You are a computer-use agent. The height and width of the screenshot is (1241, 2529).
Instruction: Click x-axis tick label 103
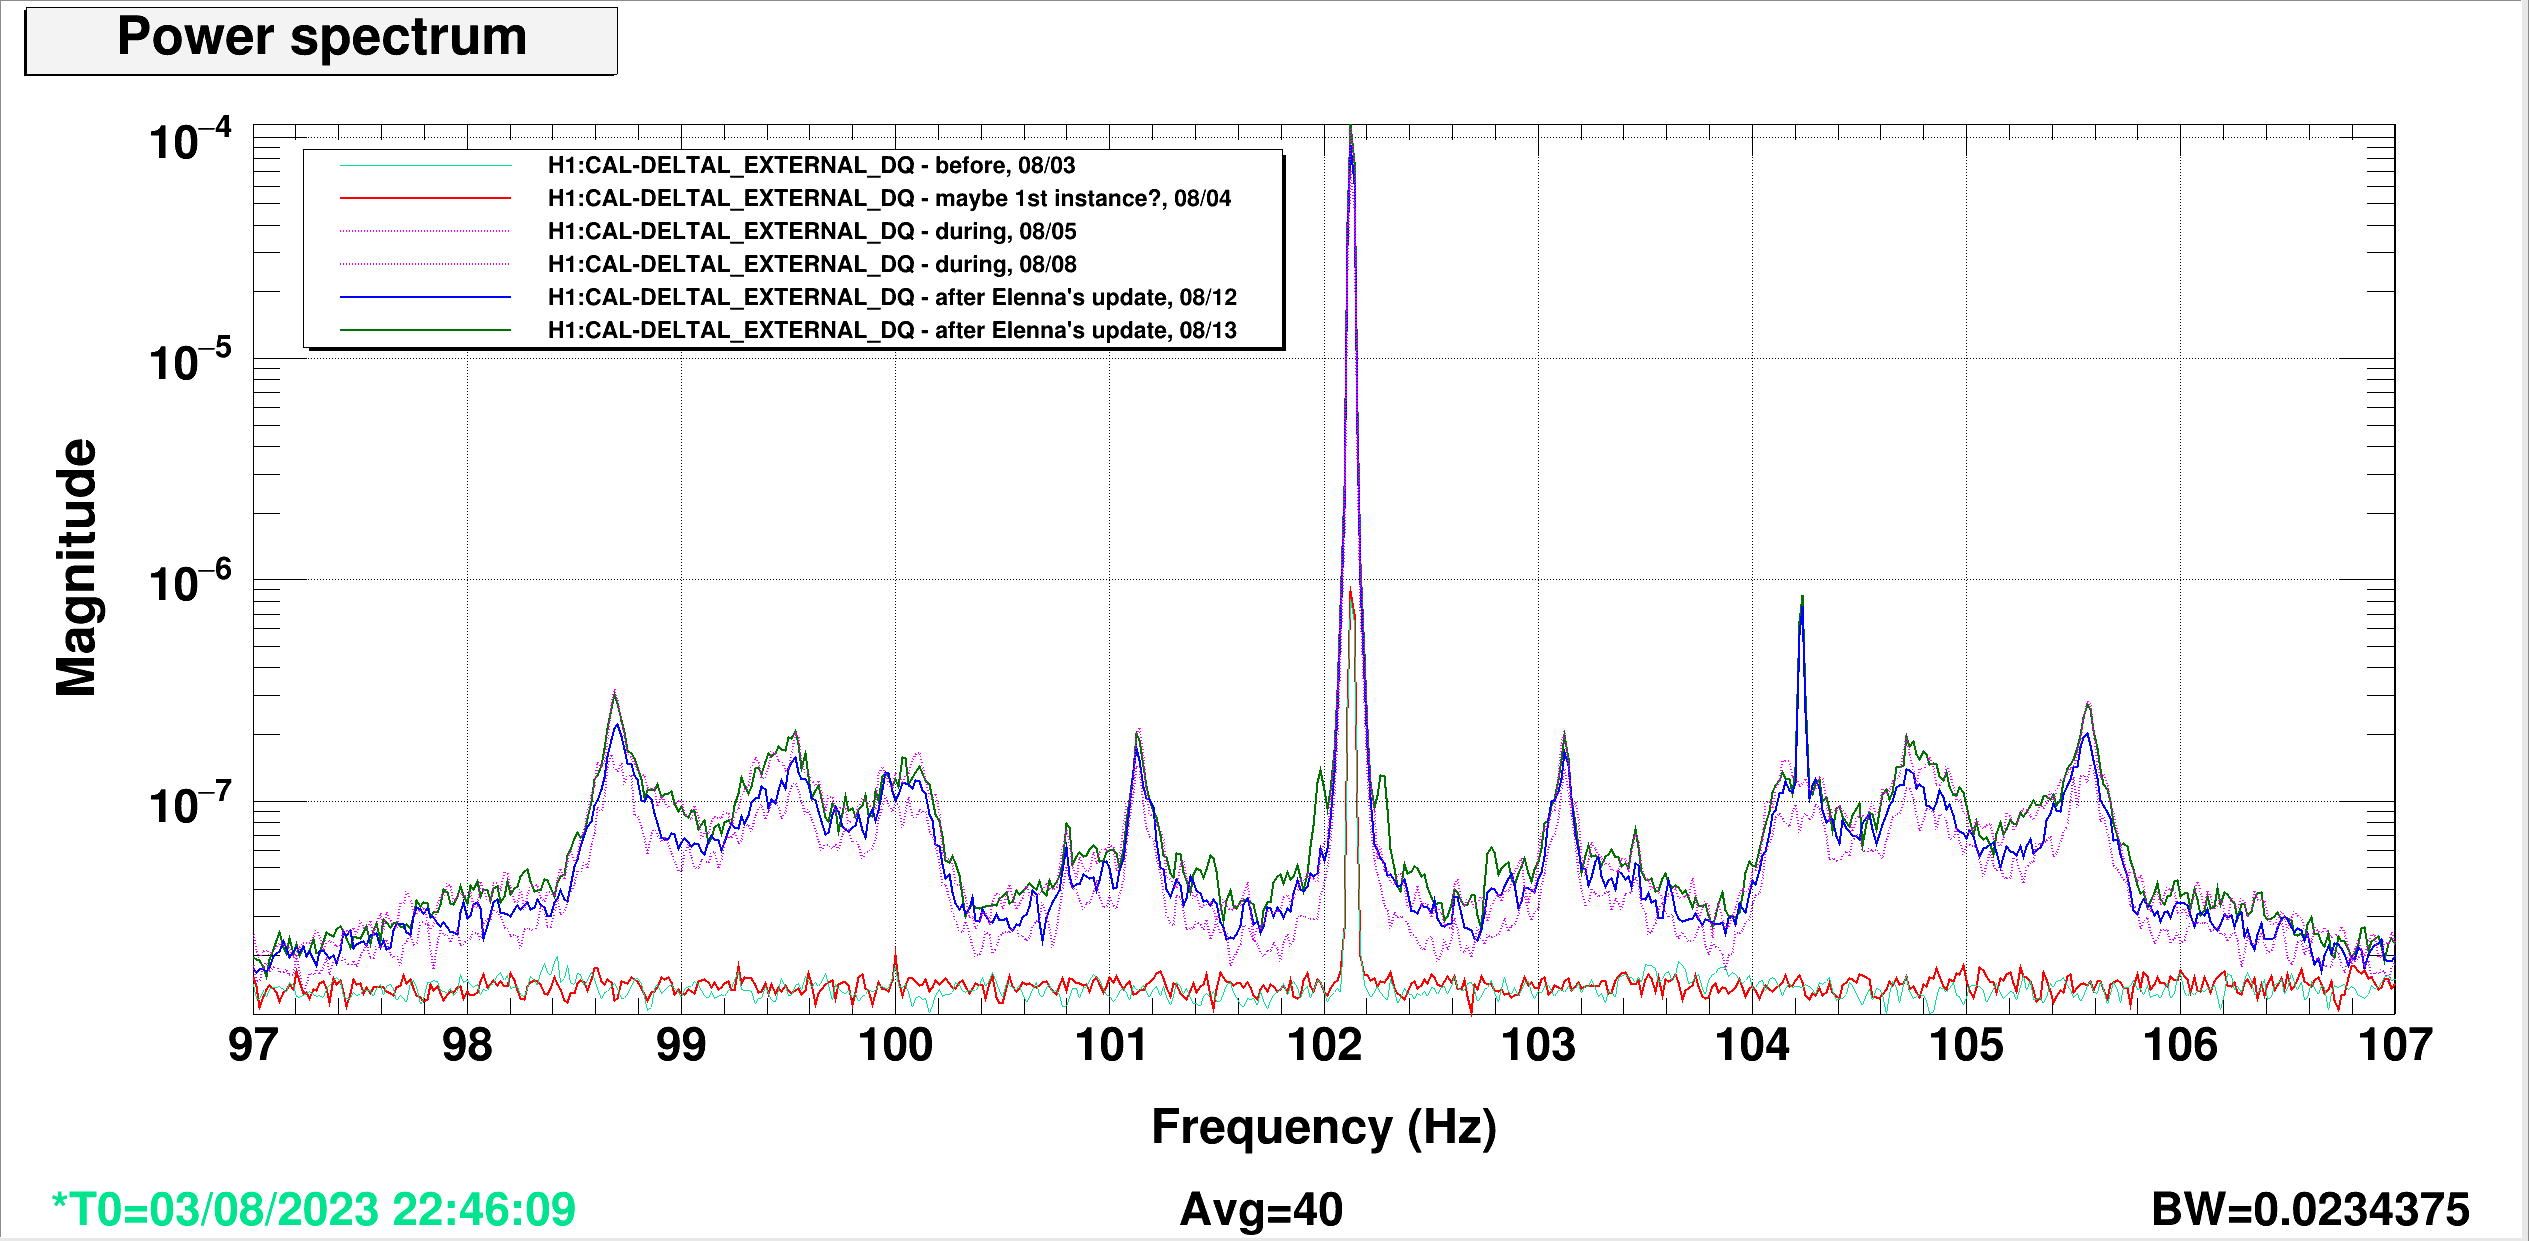coord(1538,1045)
